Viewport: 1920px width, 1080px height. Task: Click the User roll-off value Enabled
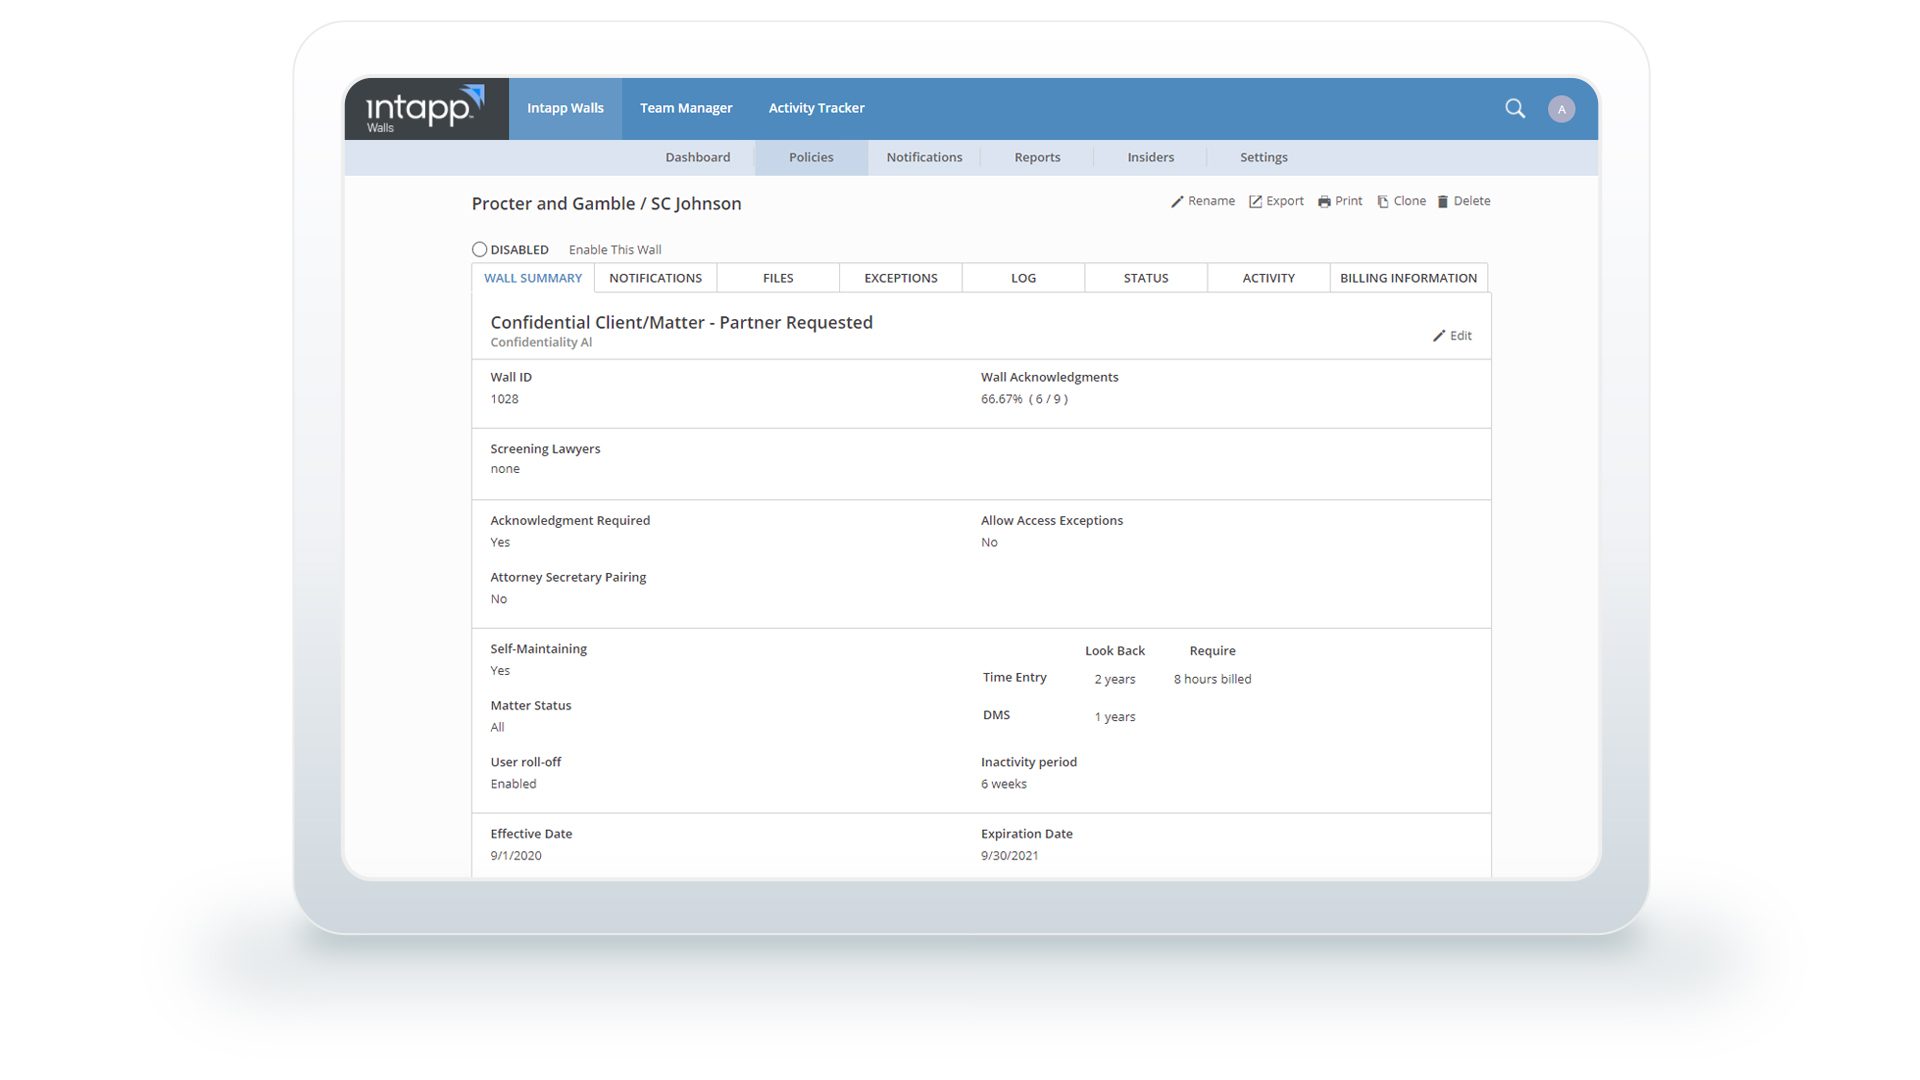(x=513, y=784)
